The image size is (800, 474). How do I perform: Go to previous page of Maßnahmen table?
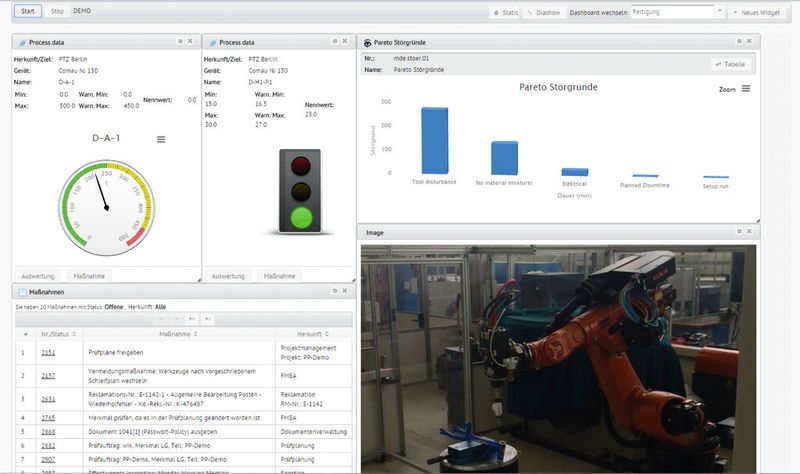point(176,319)
